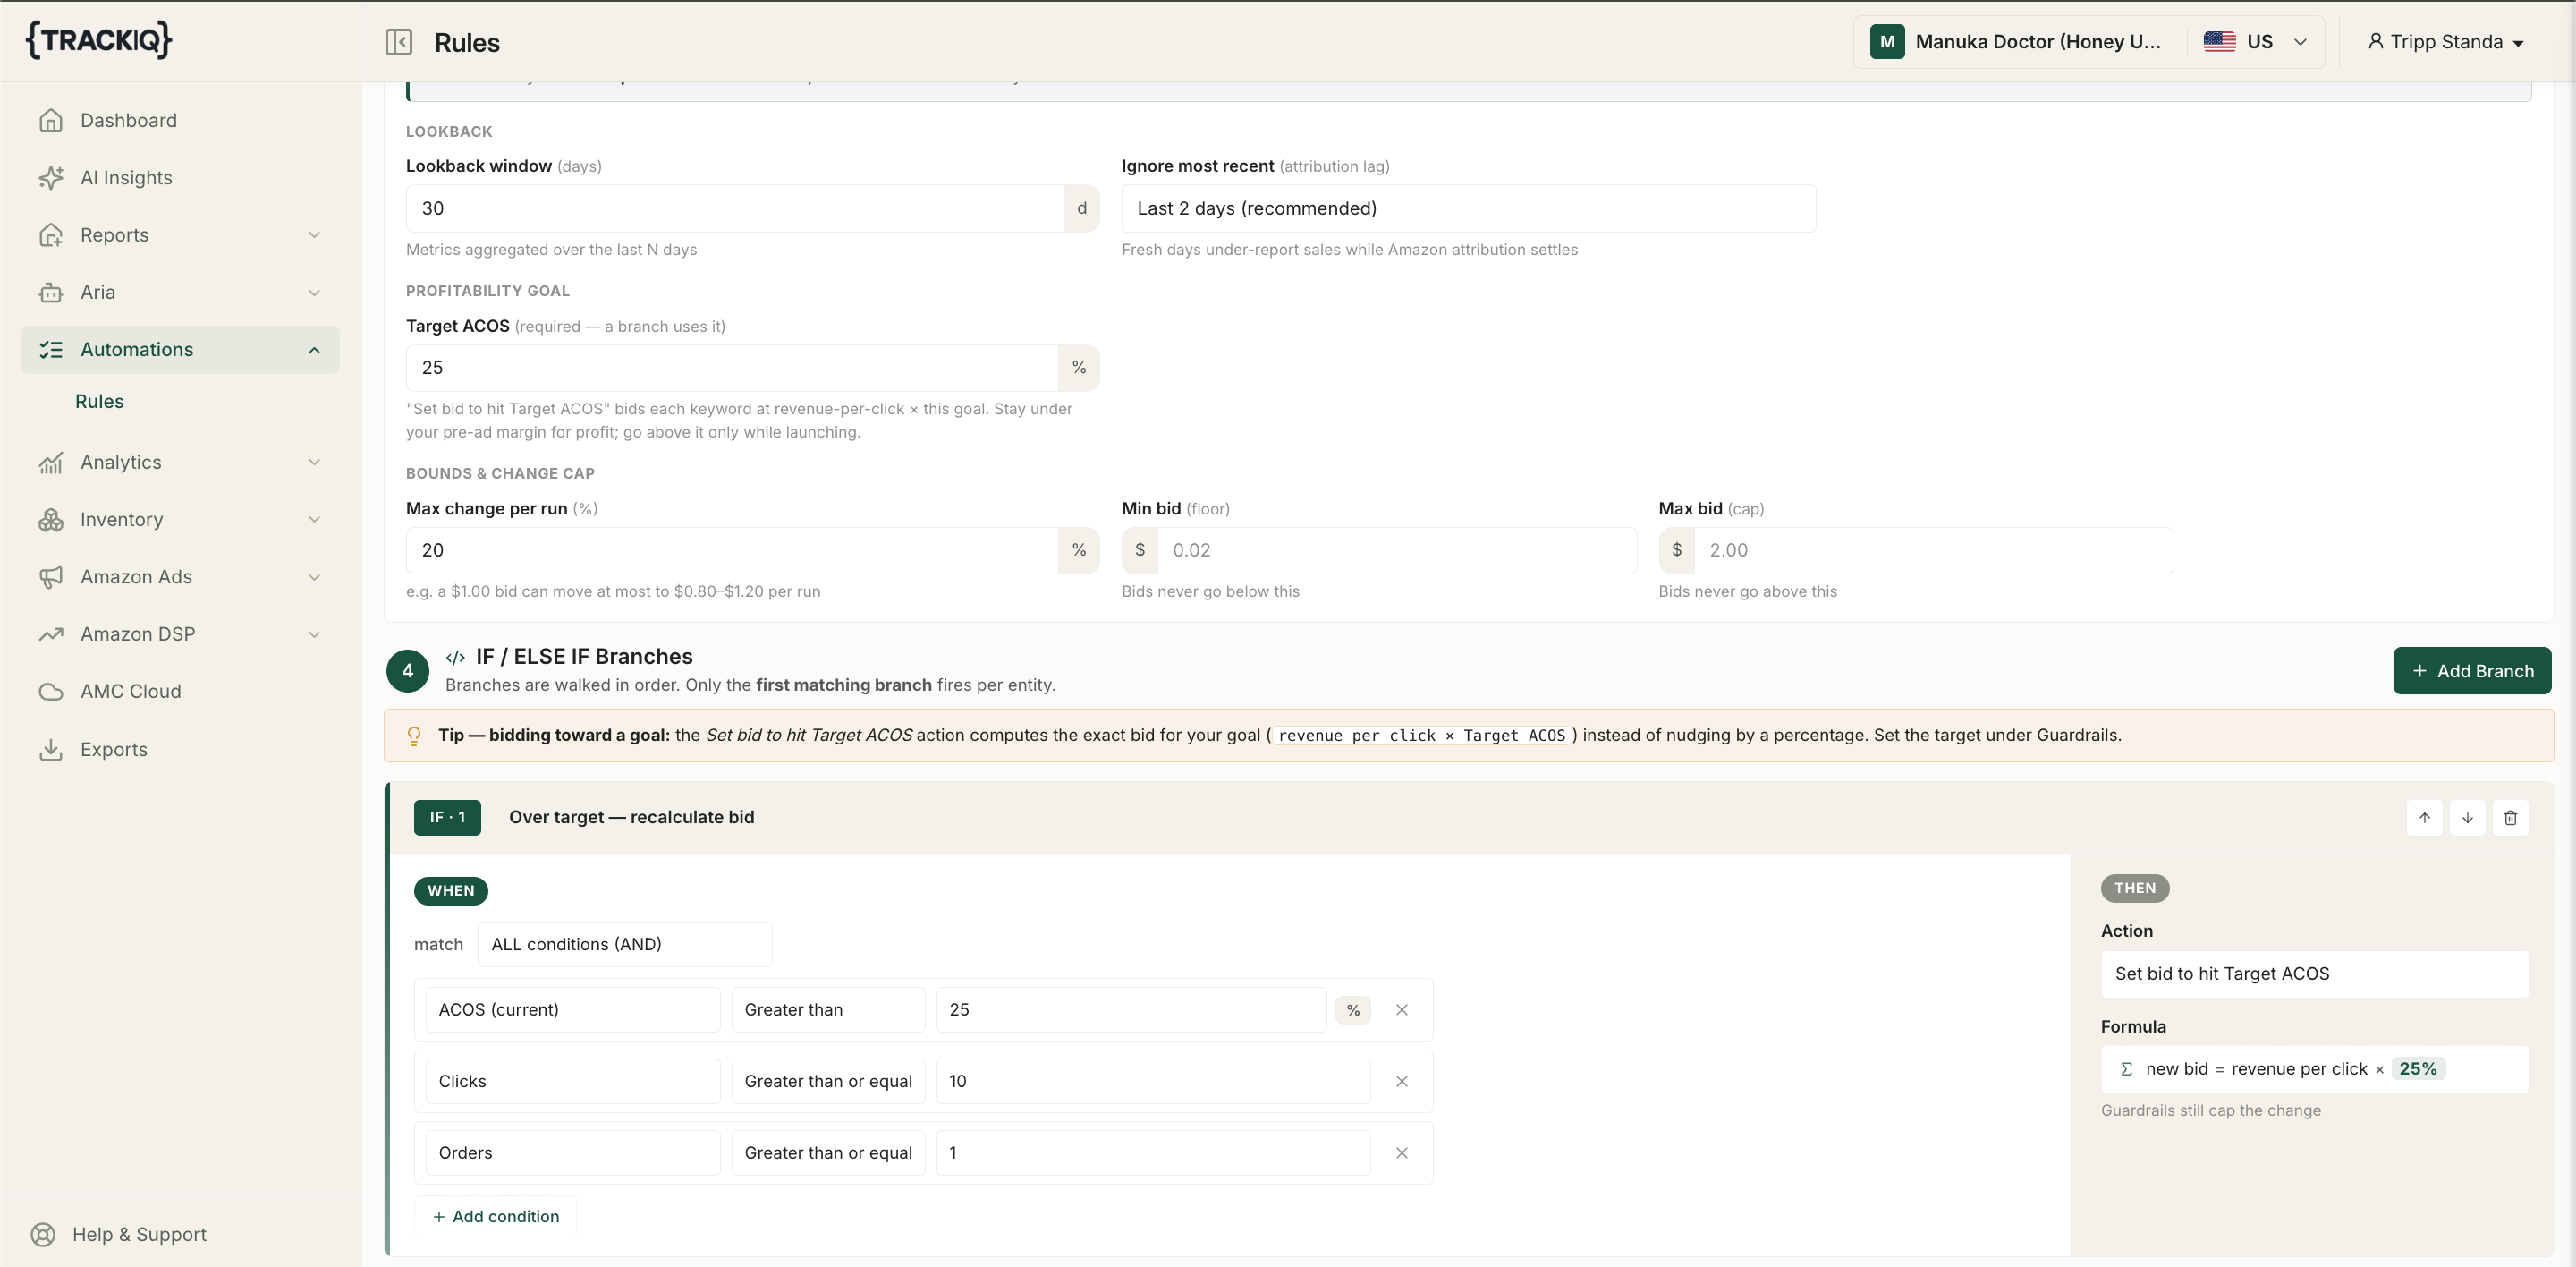Edit the Lookback window days field
The height and width of the screenshot is (1267, 2576).
(735, 208)
